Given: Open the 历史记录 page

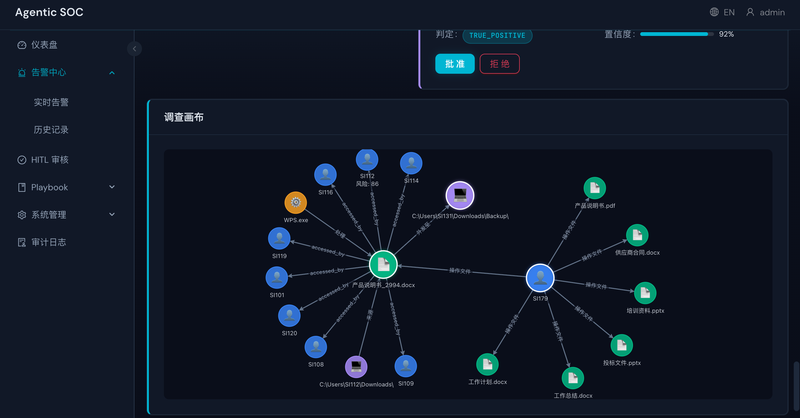Looking at the screenshot, I should tap(51, 130).
